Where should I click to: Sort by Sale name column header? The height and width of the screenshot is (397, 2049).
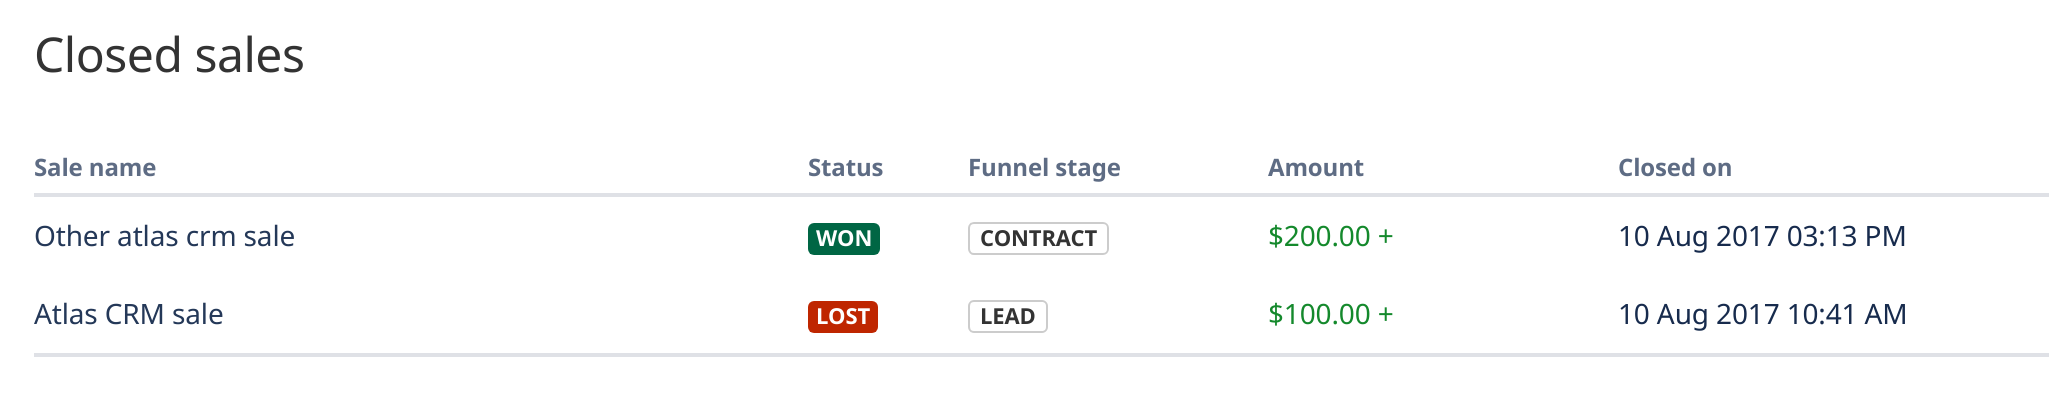(x=95, y=168)
